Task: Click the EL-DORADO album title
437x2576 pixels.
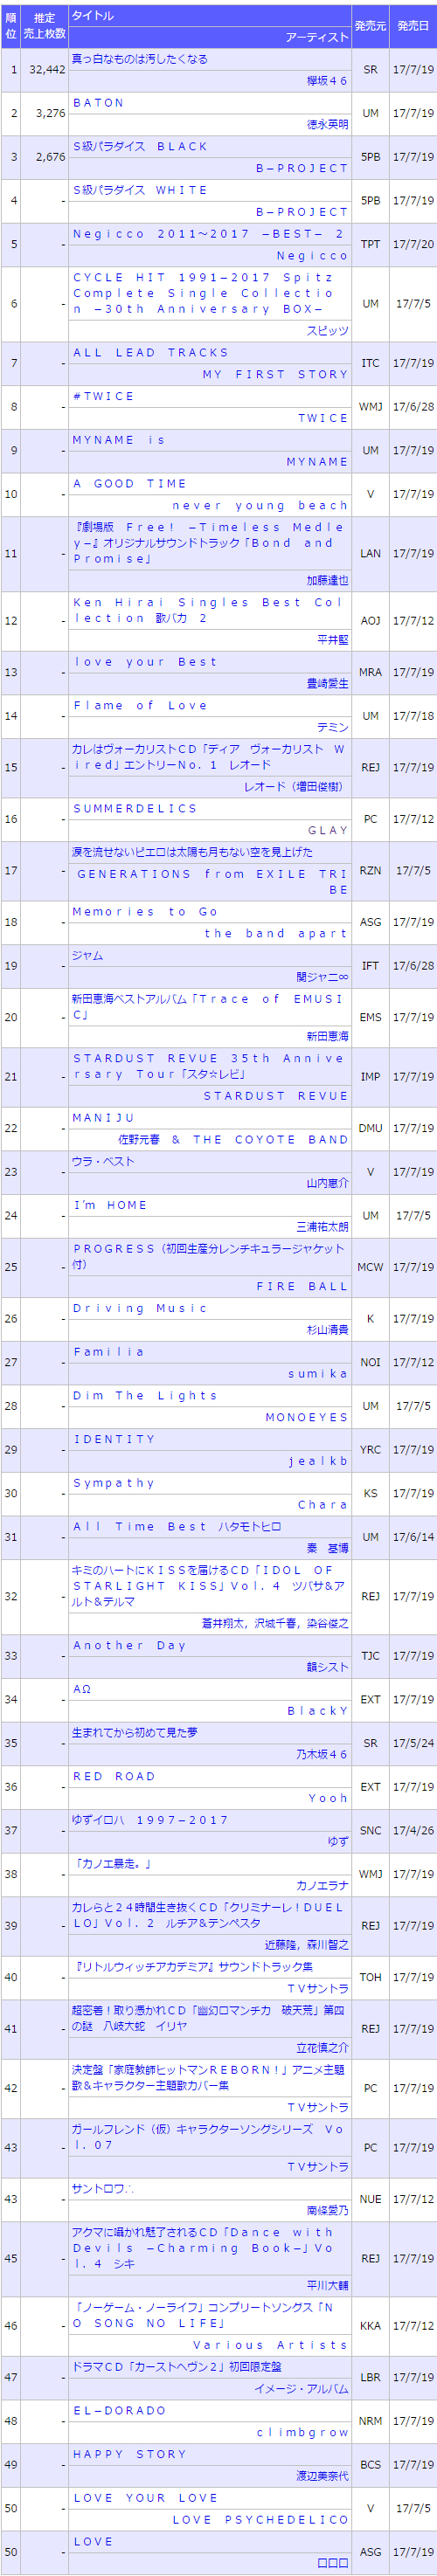Action: (x=119, y=2410)
